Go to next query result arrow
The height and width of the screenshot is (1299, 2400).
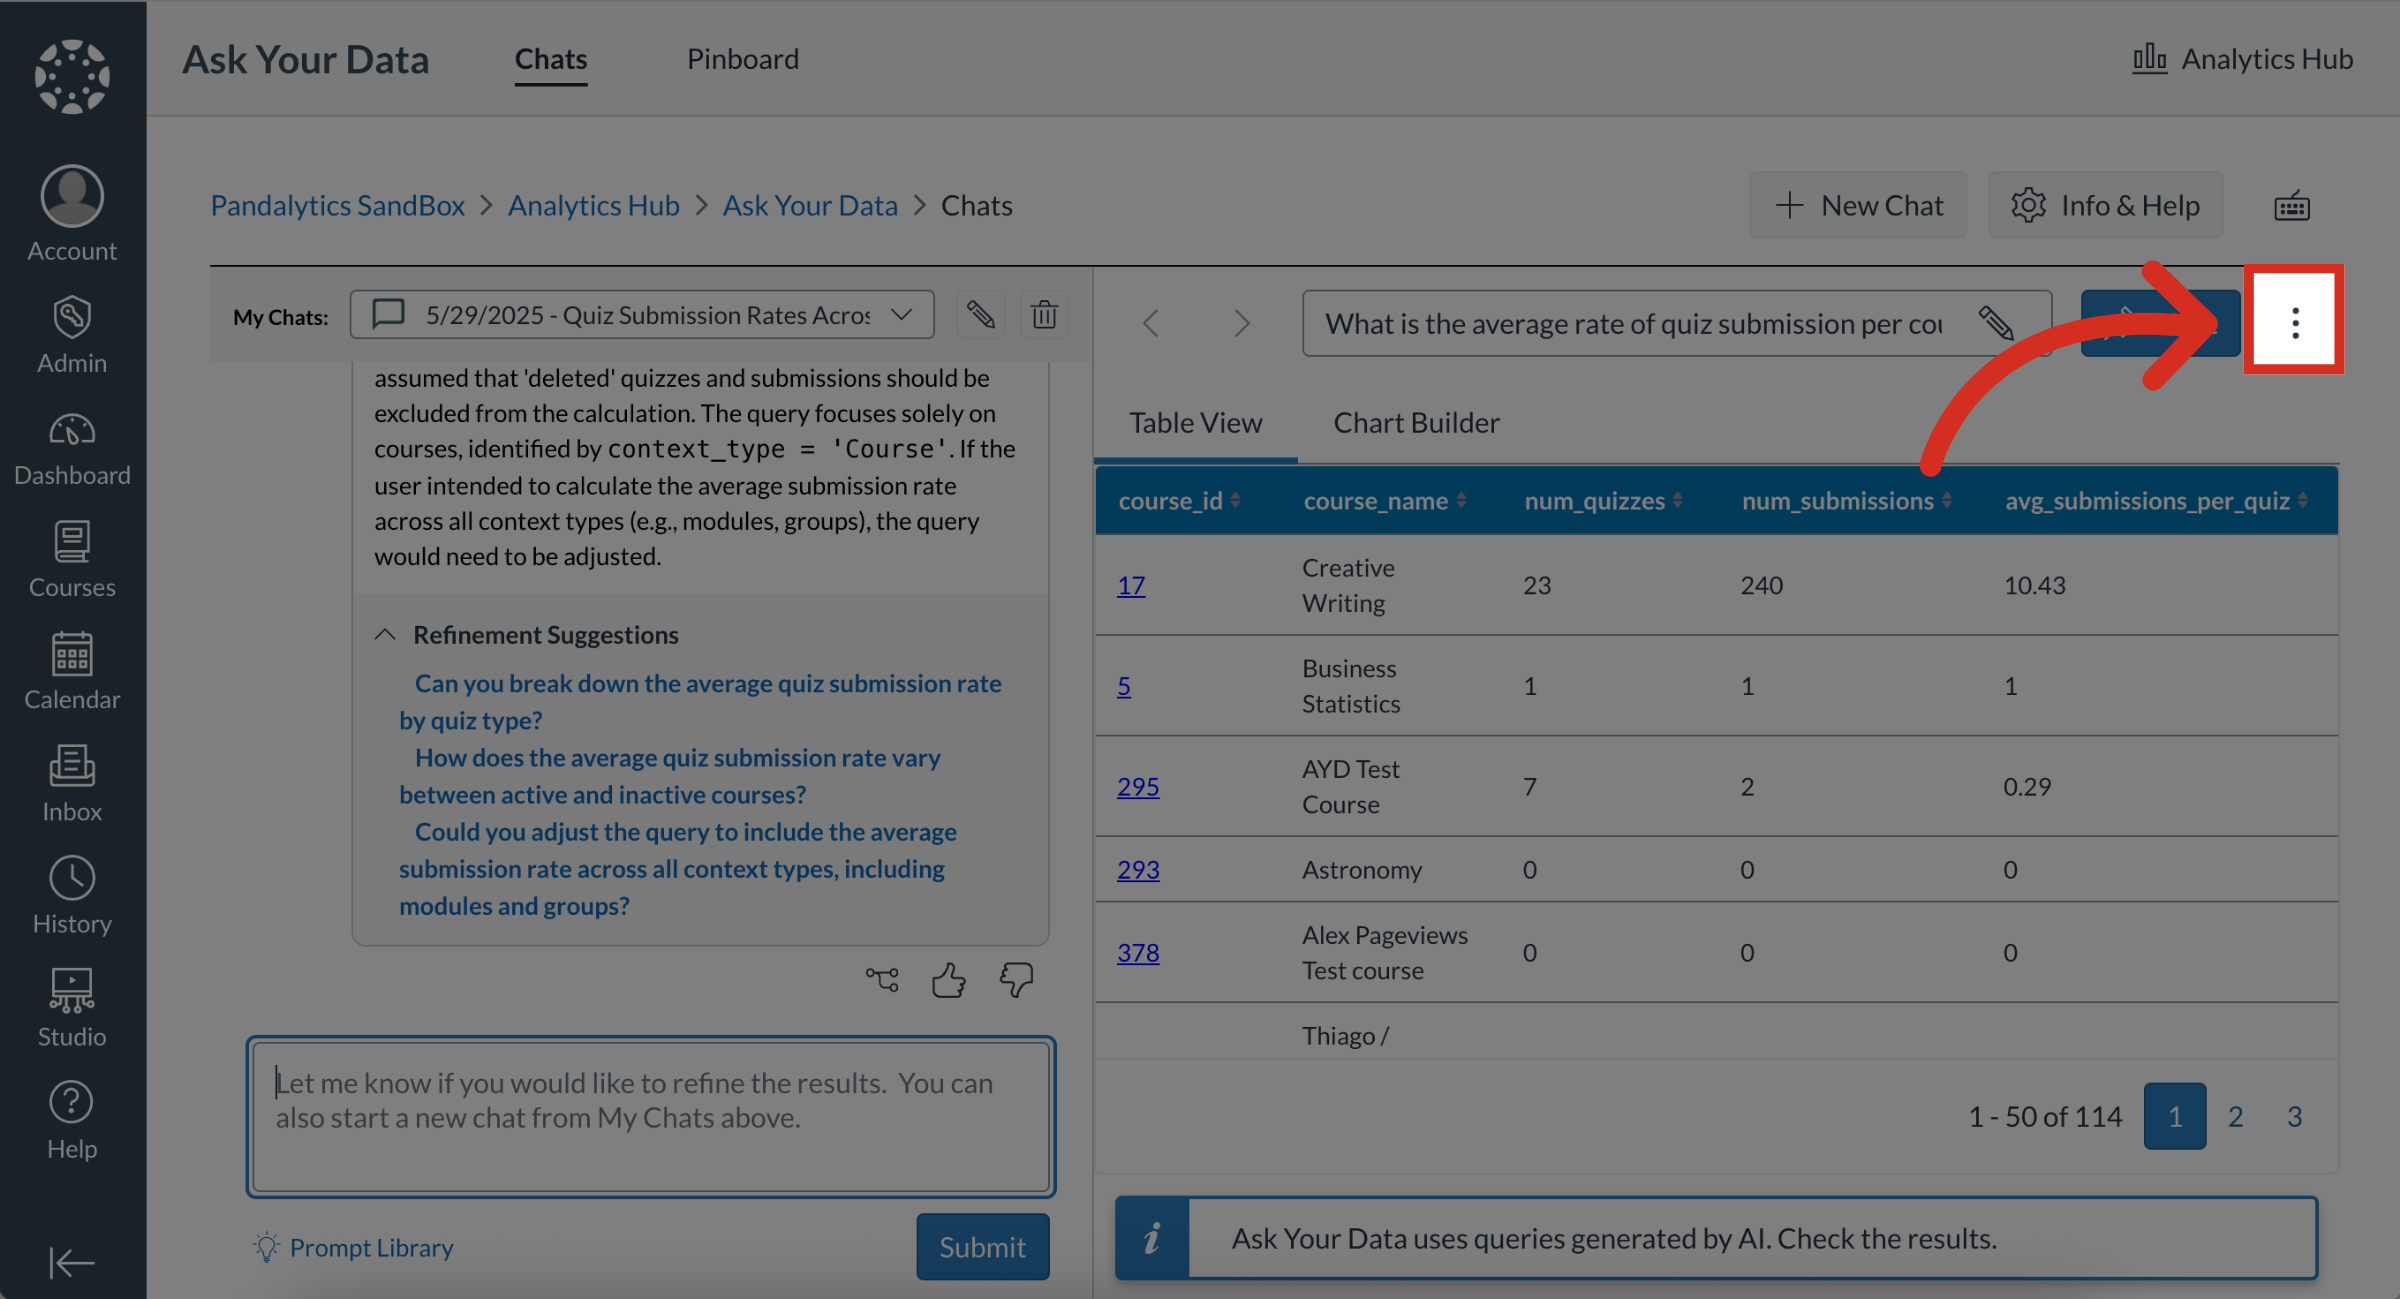pos(1241,323)
